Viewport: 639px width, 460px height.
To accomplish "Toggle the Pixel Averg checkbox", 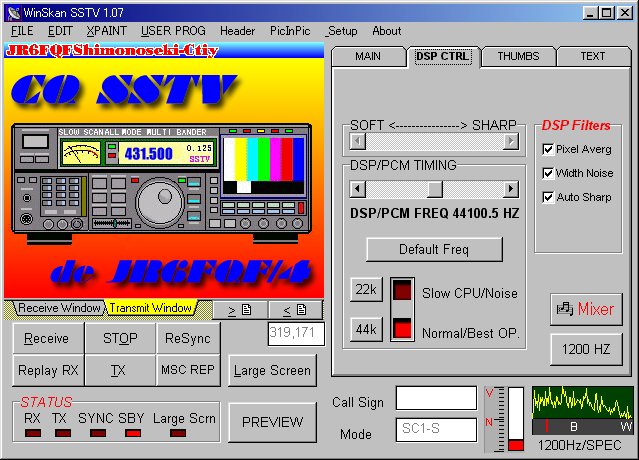I will [x=548, y=150].
